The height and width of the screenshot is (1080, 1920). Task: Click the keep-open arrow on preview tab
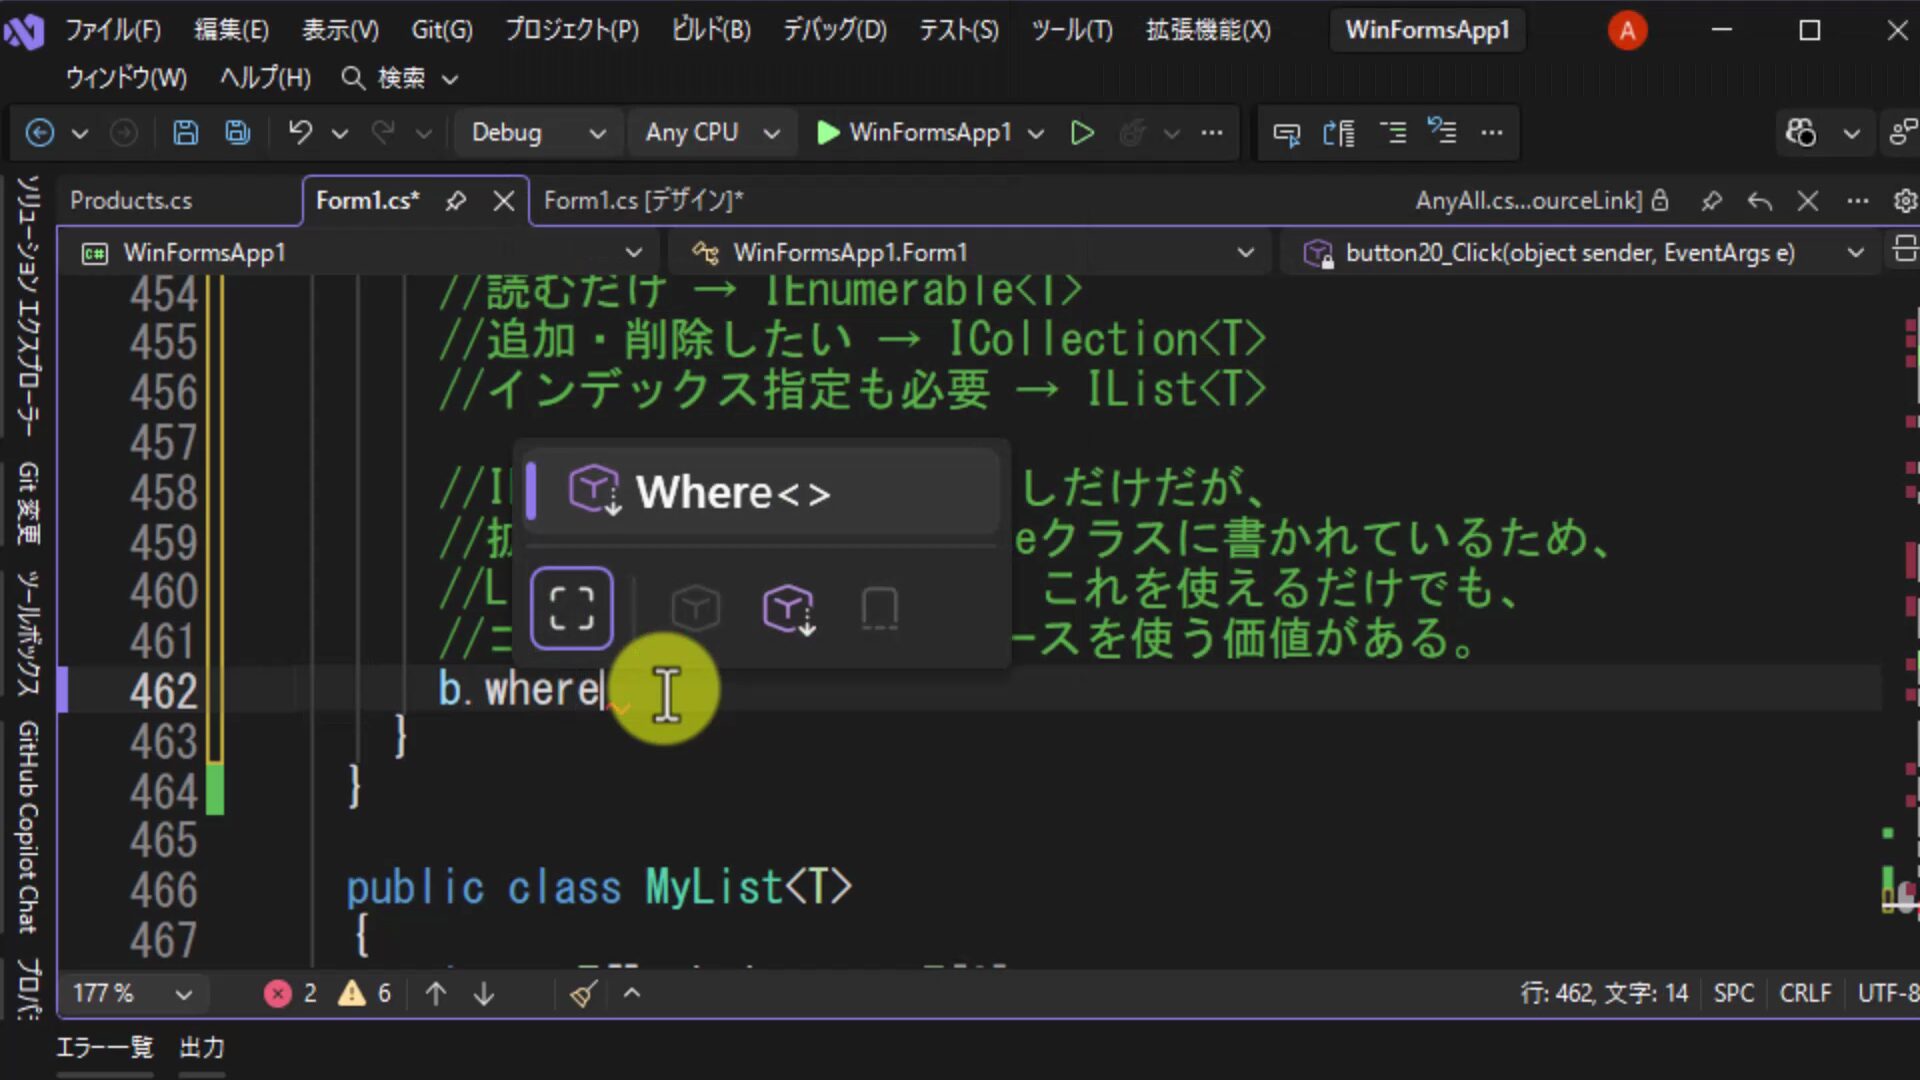1760,201
